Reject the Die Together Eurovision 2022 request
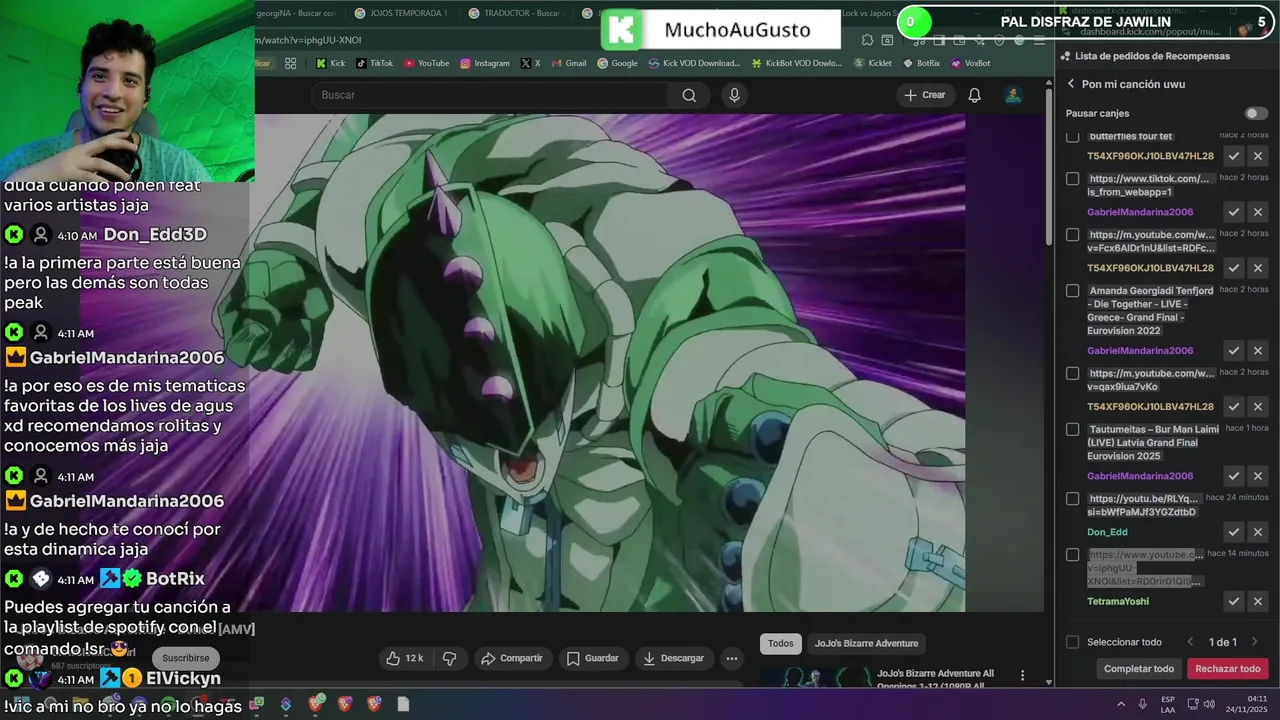 [x=1258, y=351]
